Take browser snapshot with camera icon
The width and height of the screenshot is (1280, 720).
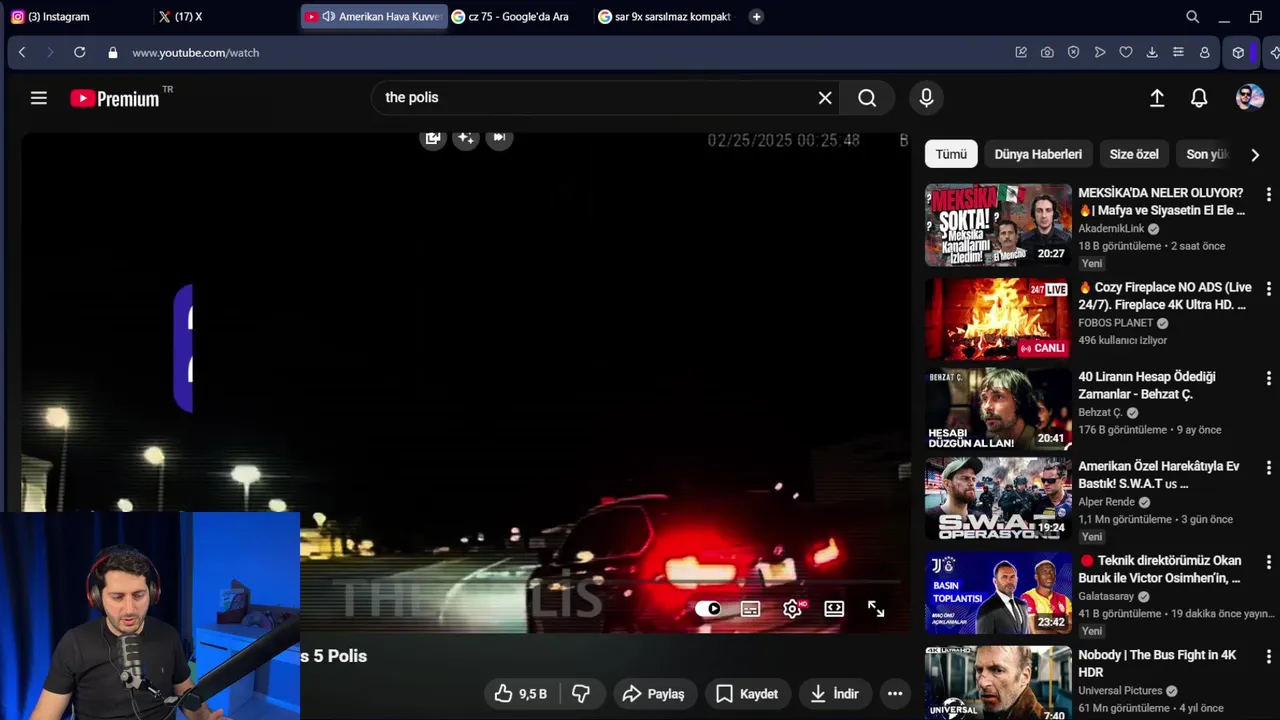(1047, 53)
